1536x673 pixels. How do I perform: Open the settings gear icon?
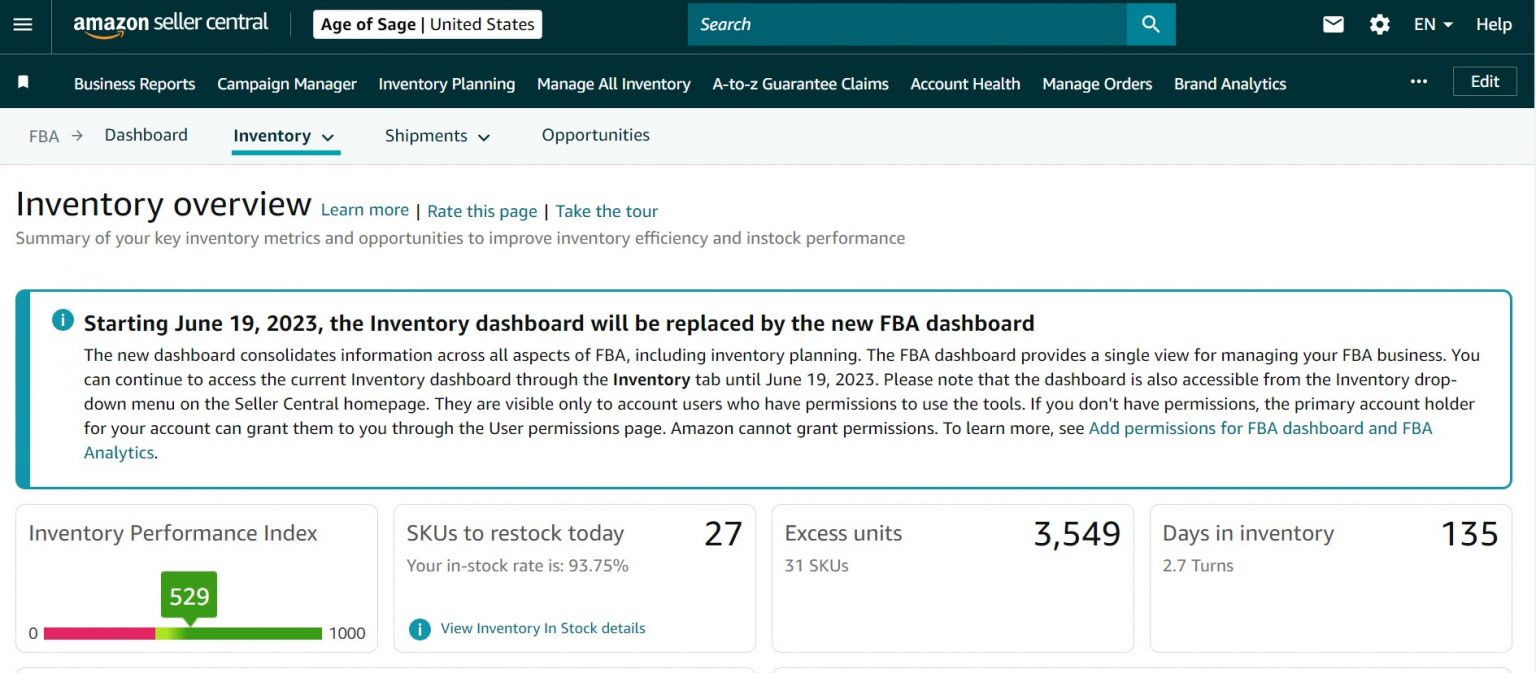[1380, 24]
